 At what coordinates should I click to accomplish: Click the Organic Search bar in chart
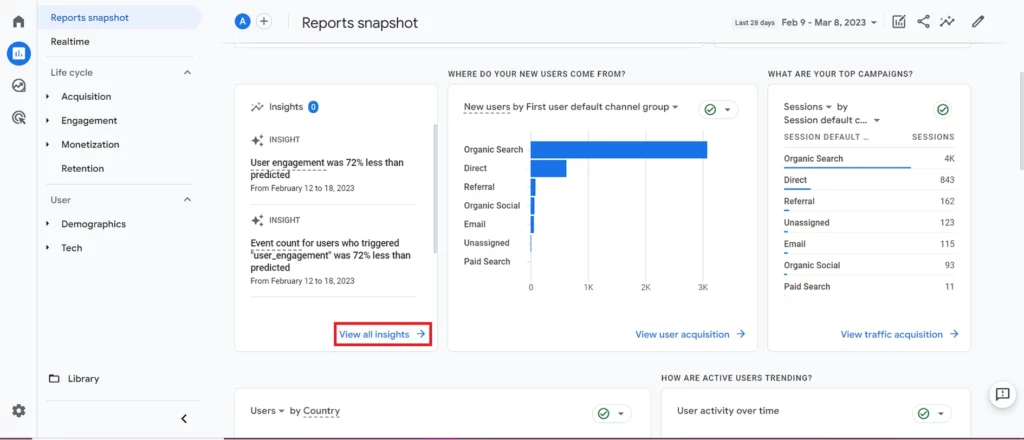tap(618, 150)
